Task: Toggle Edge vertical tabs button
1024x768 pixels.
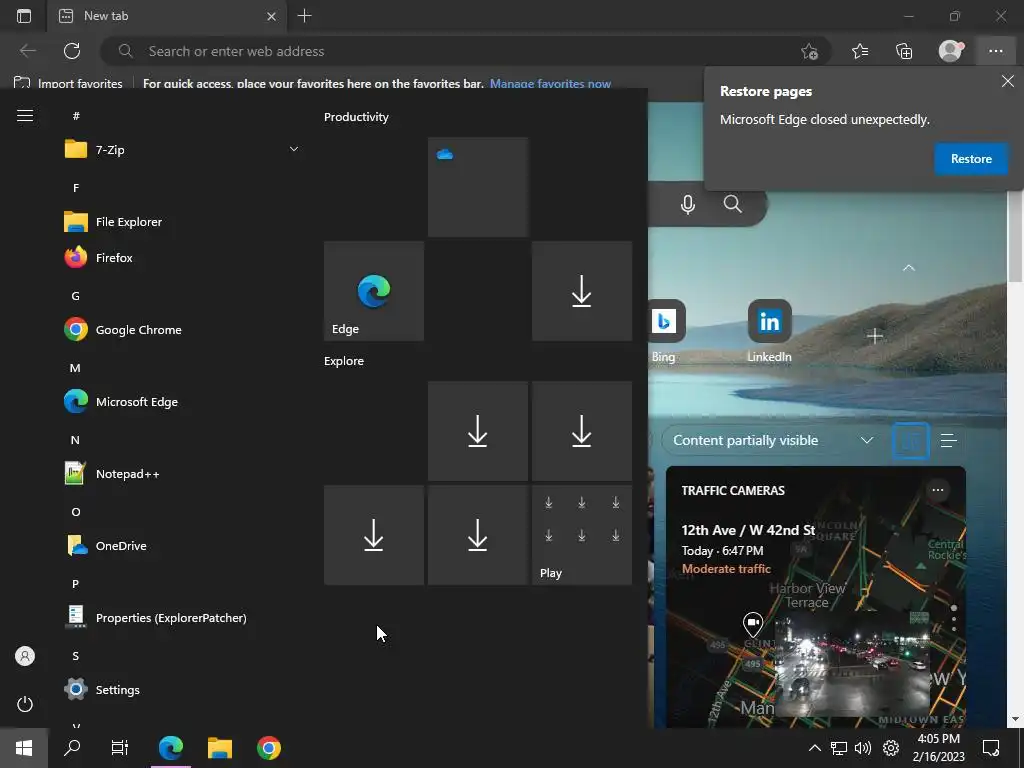Action: (x=24, y=16)
